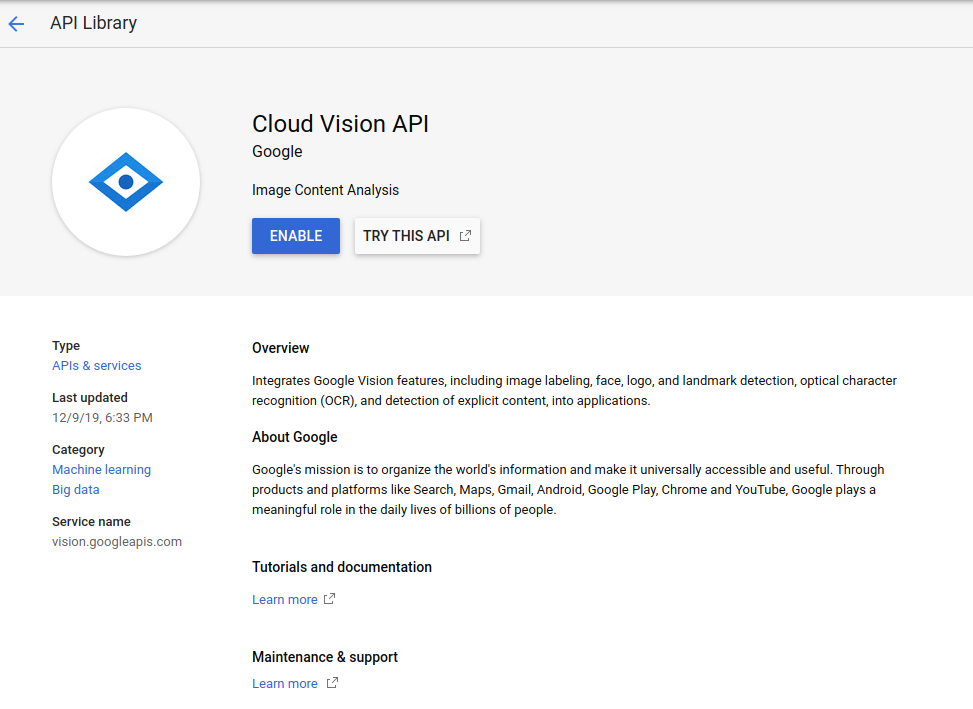Open external-link icon inside Try This API
Screen dimensions: 973x709
(x=465, y=236)
